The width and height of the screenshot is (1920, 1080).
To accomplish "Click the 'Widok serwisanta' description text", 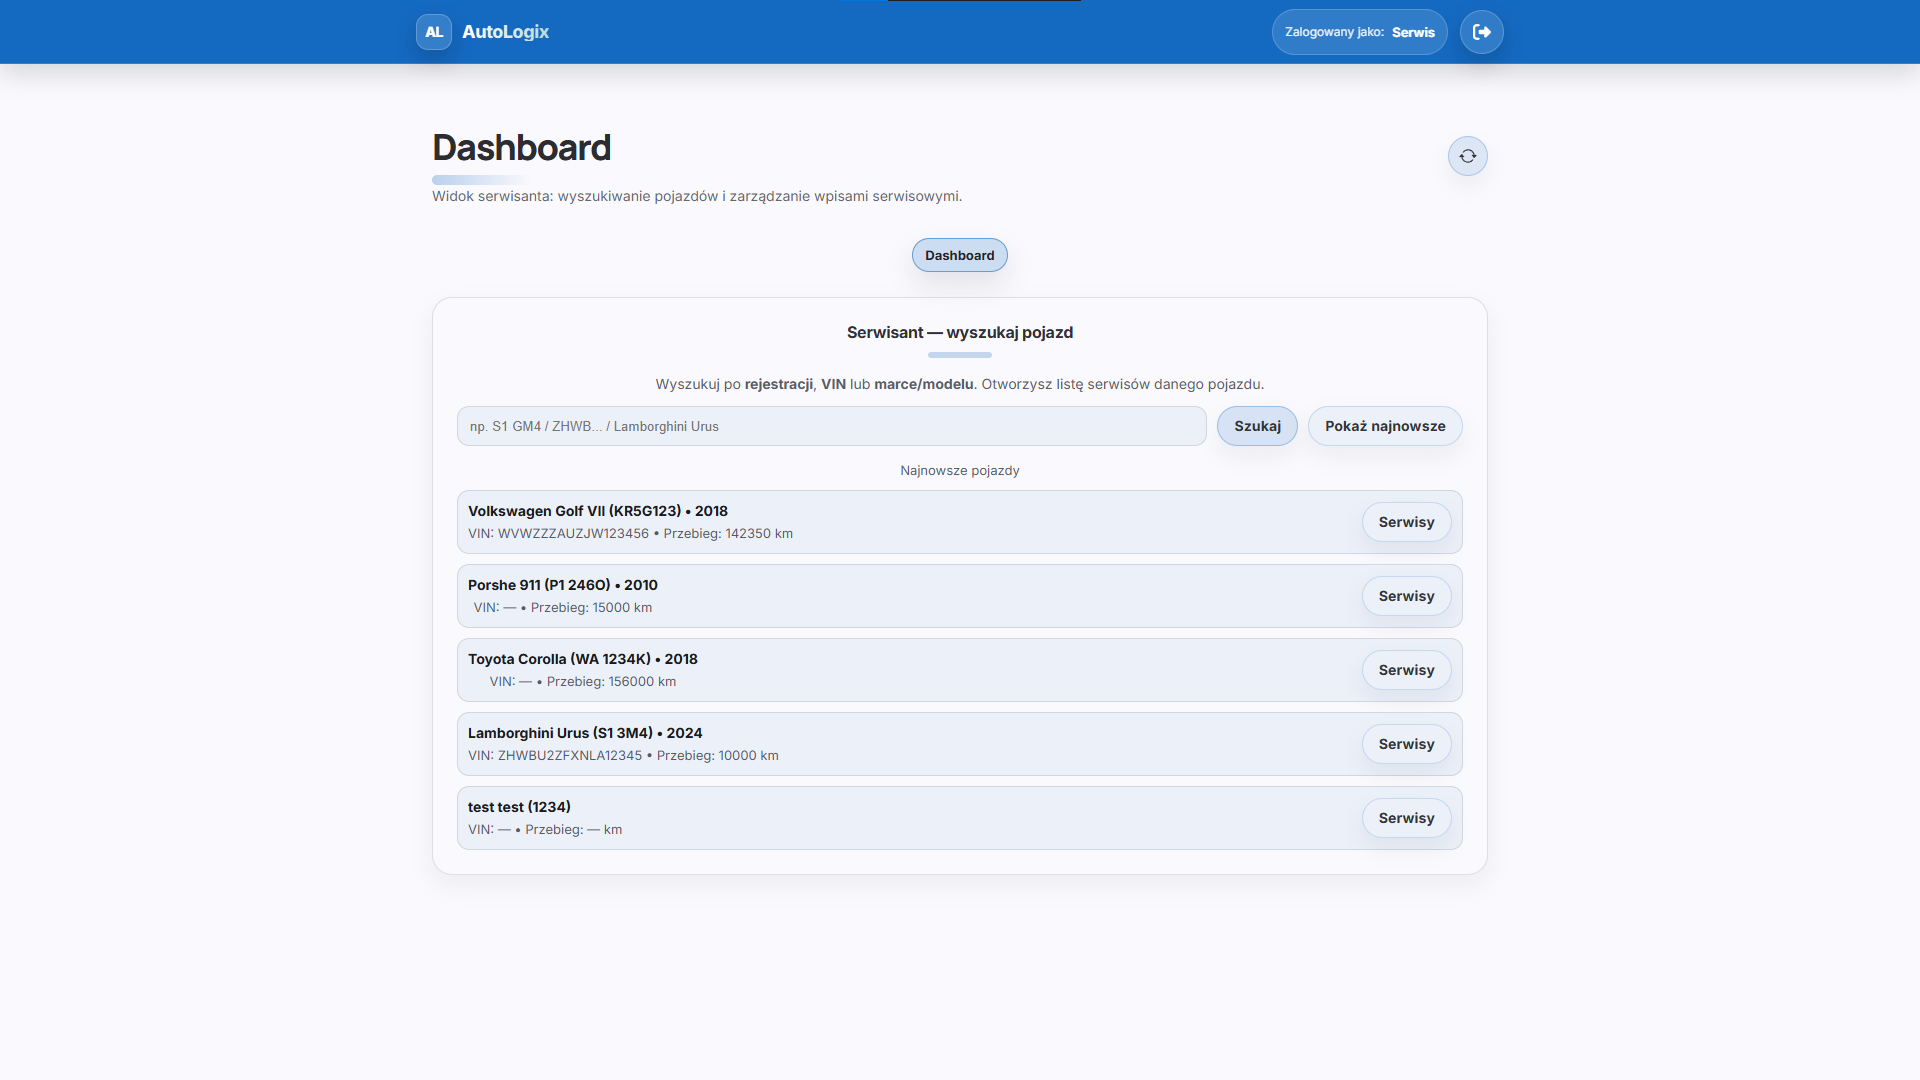I will point(697,196).
